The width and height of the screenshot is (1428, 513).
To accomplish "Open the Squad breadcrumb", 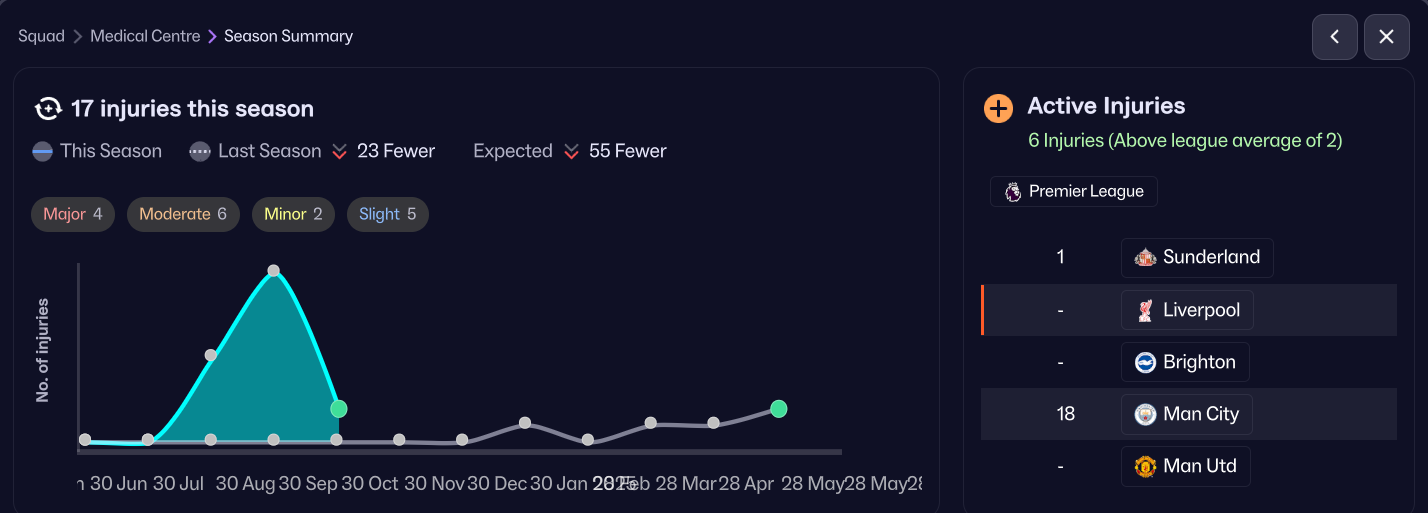I will tap(41, 36).
